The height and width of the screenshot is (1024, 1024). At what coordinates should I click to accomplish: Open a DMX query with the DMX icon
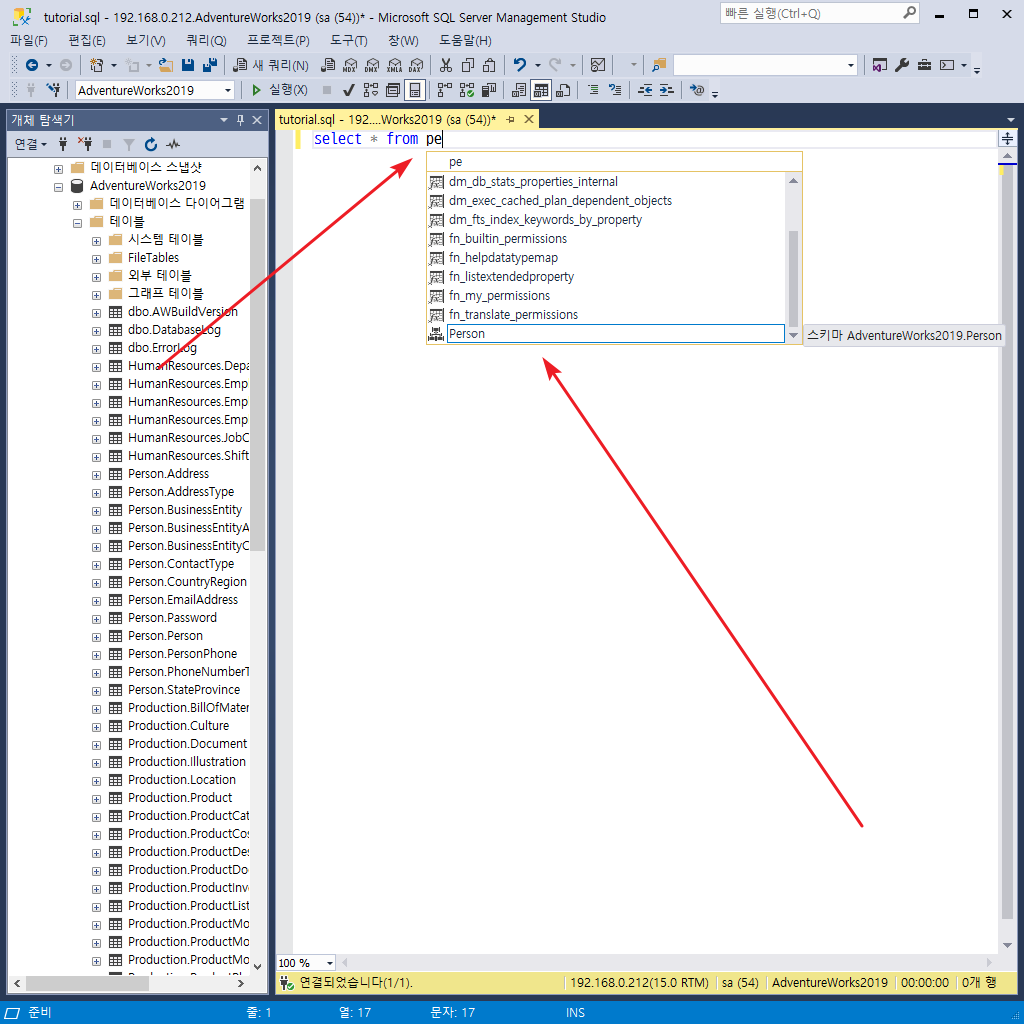click(x=372, y=65)
